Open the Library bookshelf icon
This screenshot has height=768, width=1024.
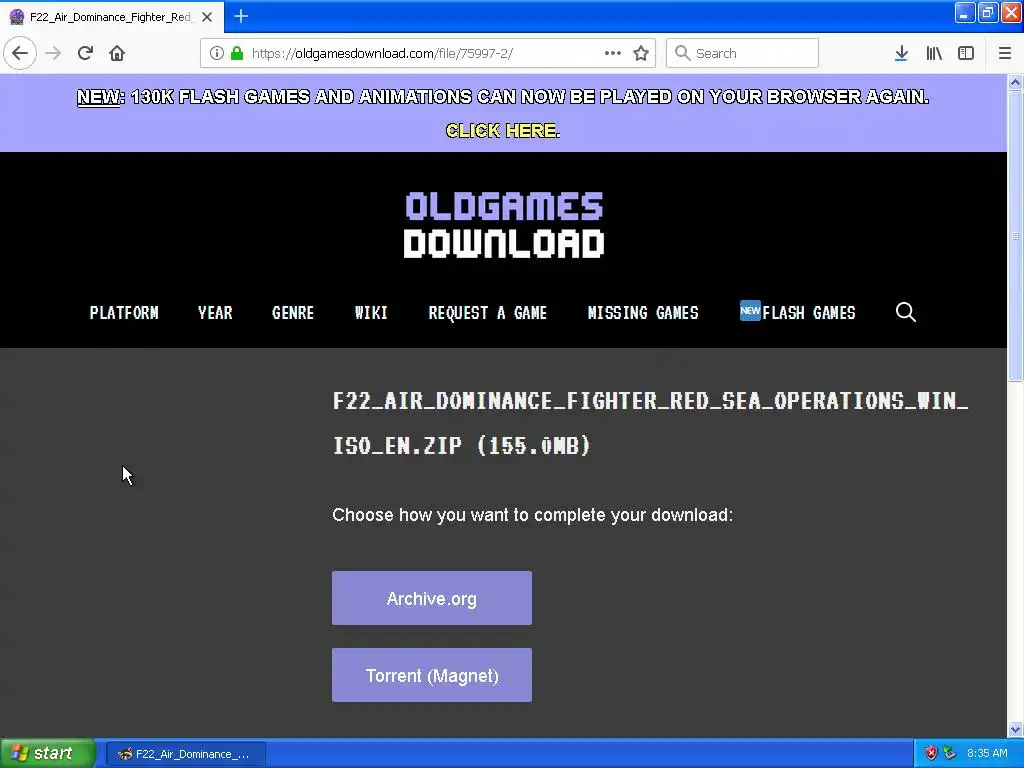point(934,53)
